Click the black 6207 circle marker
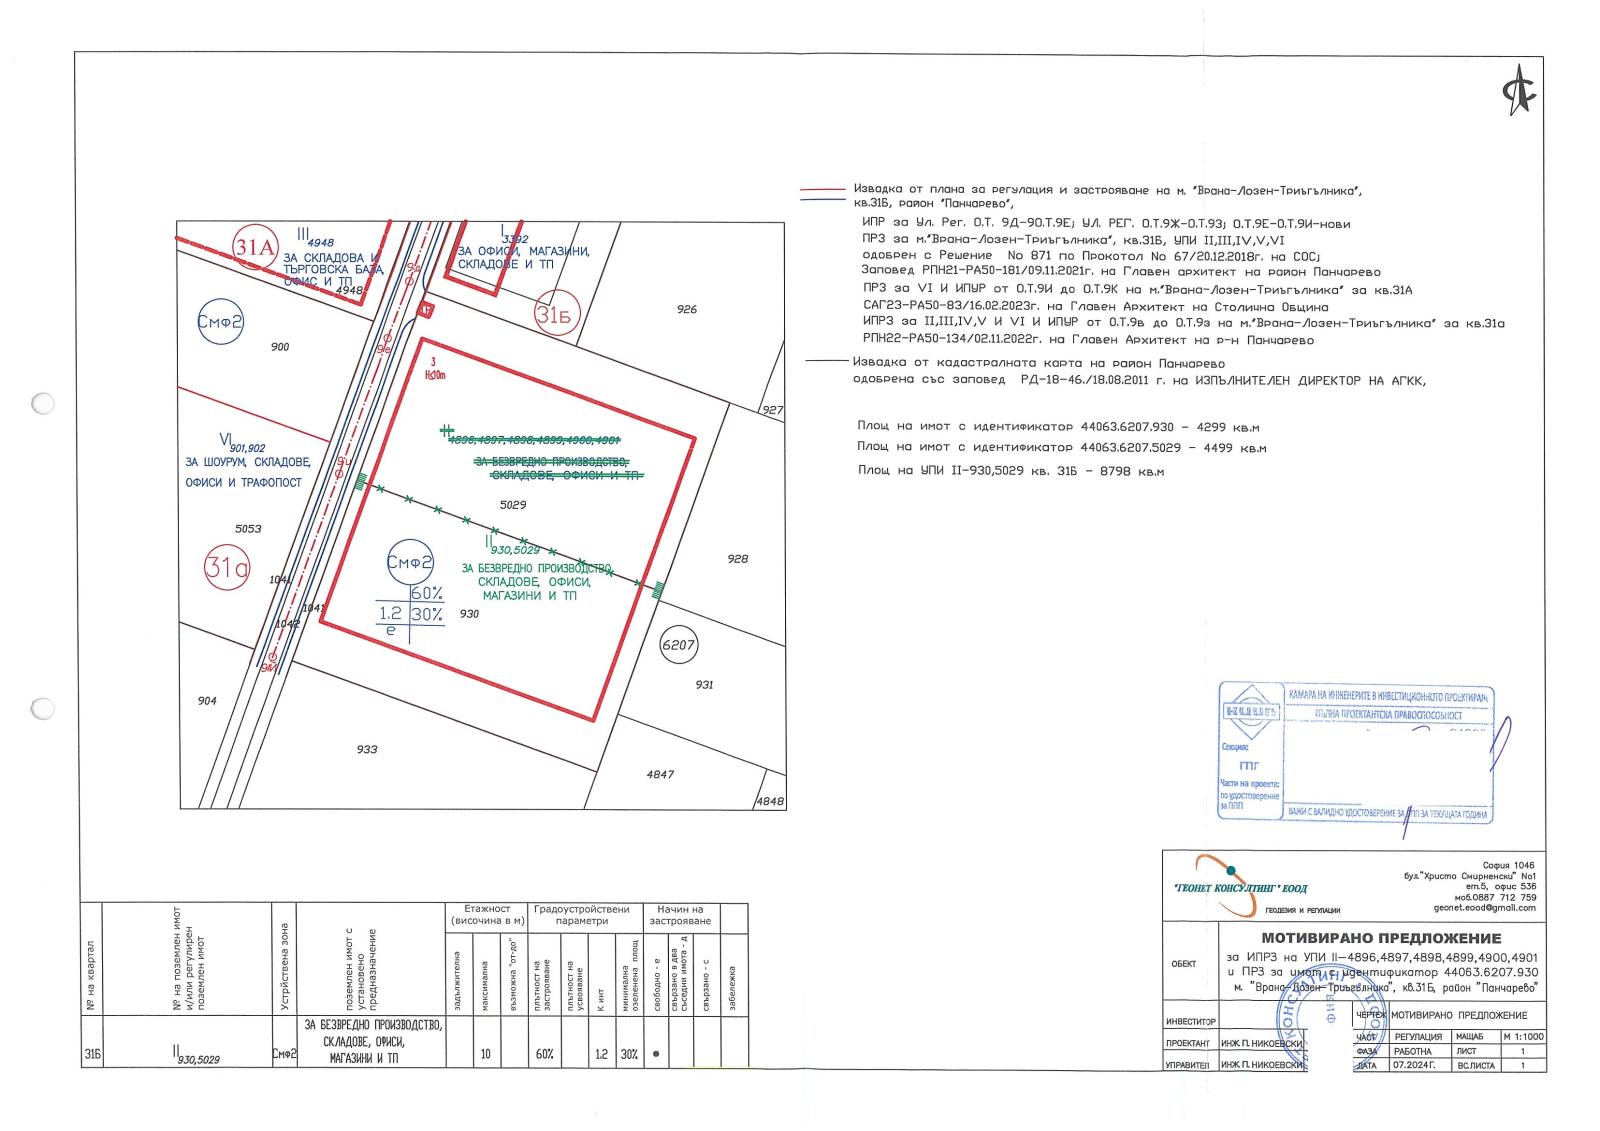 tap(678, 646)
